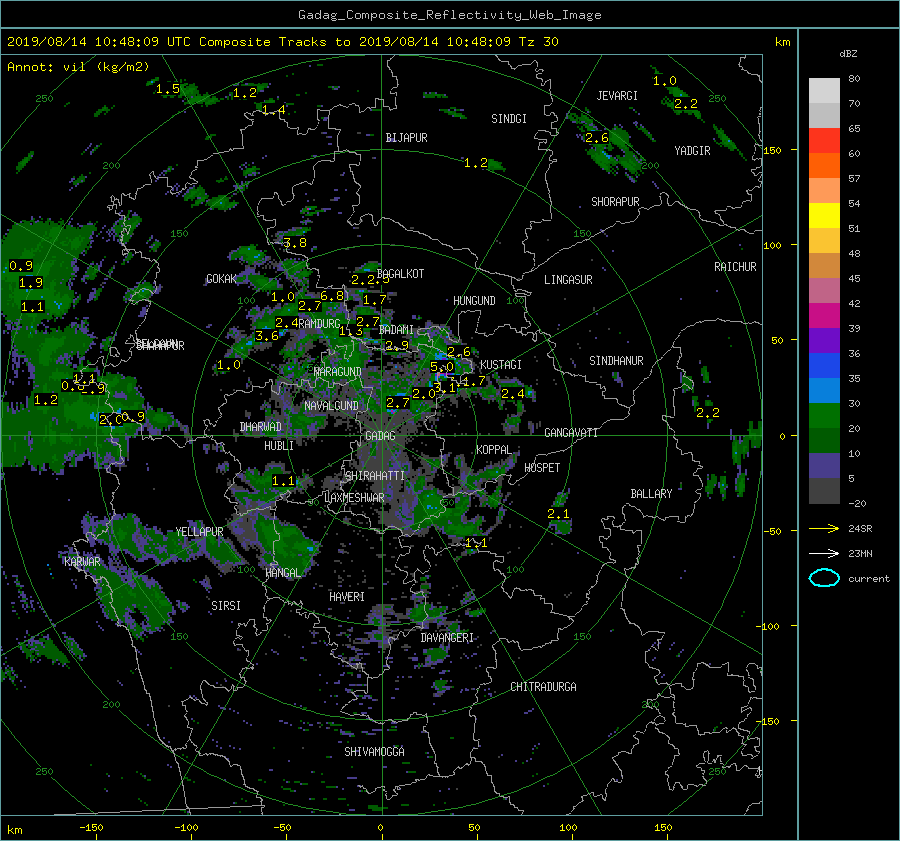Viewport: 900px width, 841px height.
Task: Click the 1.5 VIL annotation at top left
Action: [x=168, y=89]
